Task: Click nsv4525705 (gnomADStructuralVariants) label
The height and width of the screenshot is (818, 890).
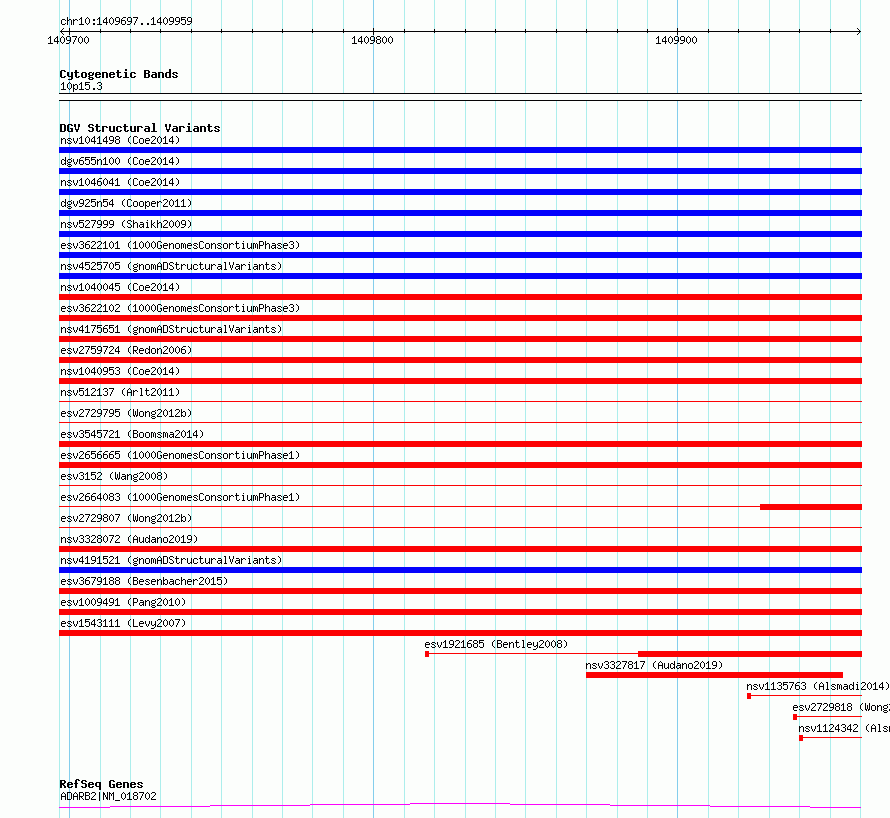Action: 171,266
